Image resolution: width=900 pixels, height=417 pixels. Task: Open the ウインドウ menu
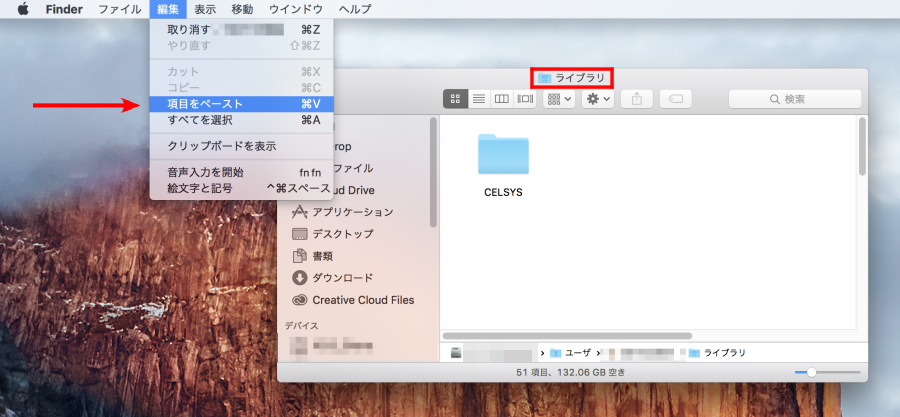pyautogui.click(x=296, y=9)
